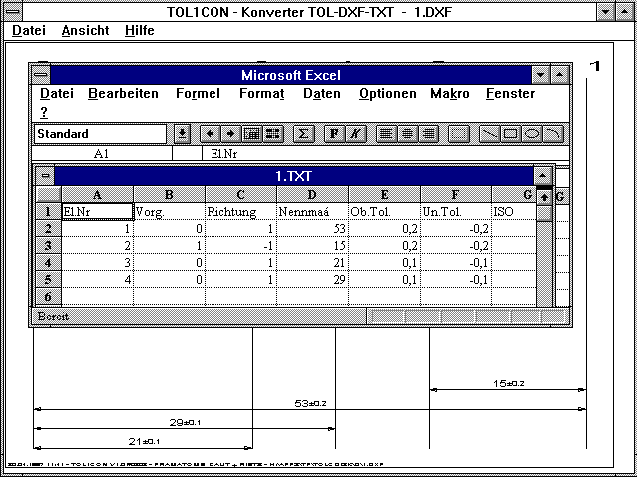Open the Bearbeiten menu
637x478 pixels.
(x=123, y=93)
